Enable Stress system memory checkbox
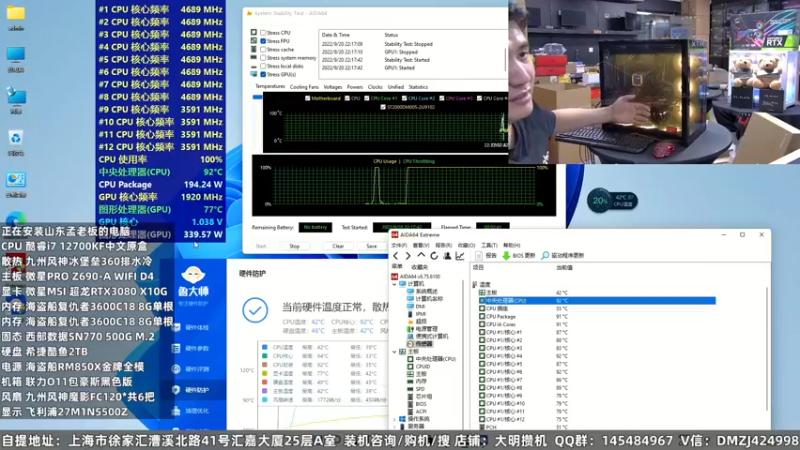The image size is (800, 450). click(263, 58)
